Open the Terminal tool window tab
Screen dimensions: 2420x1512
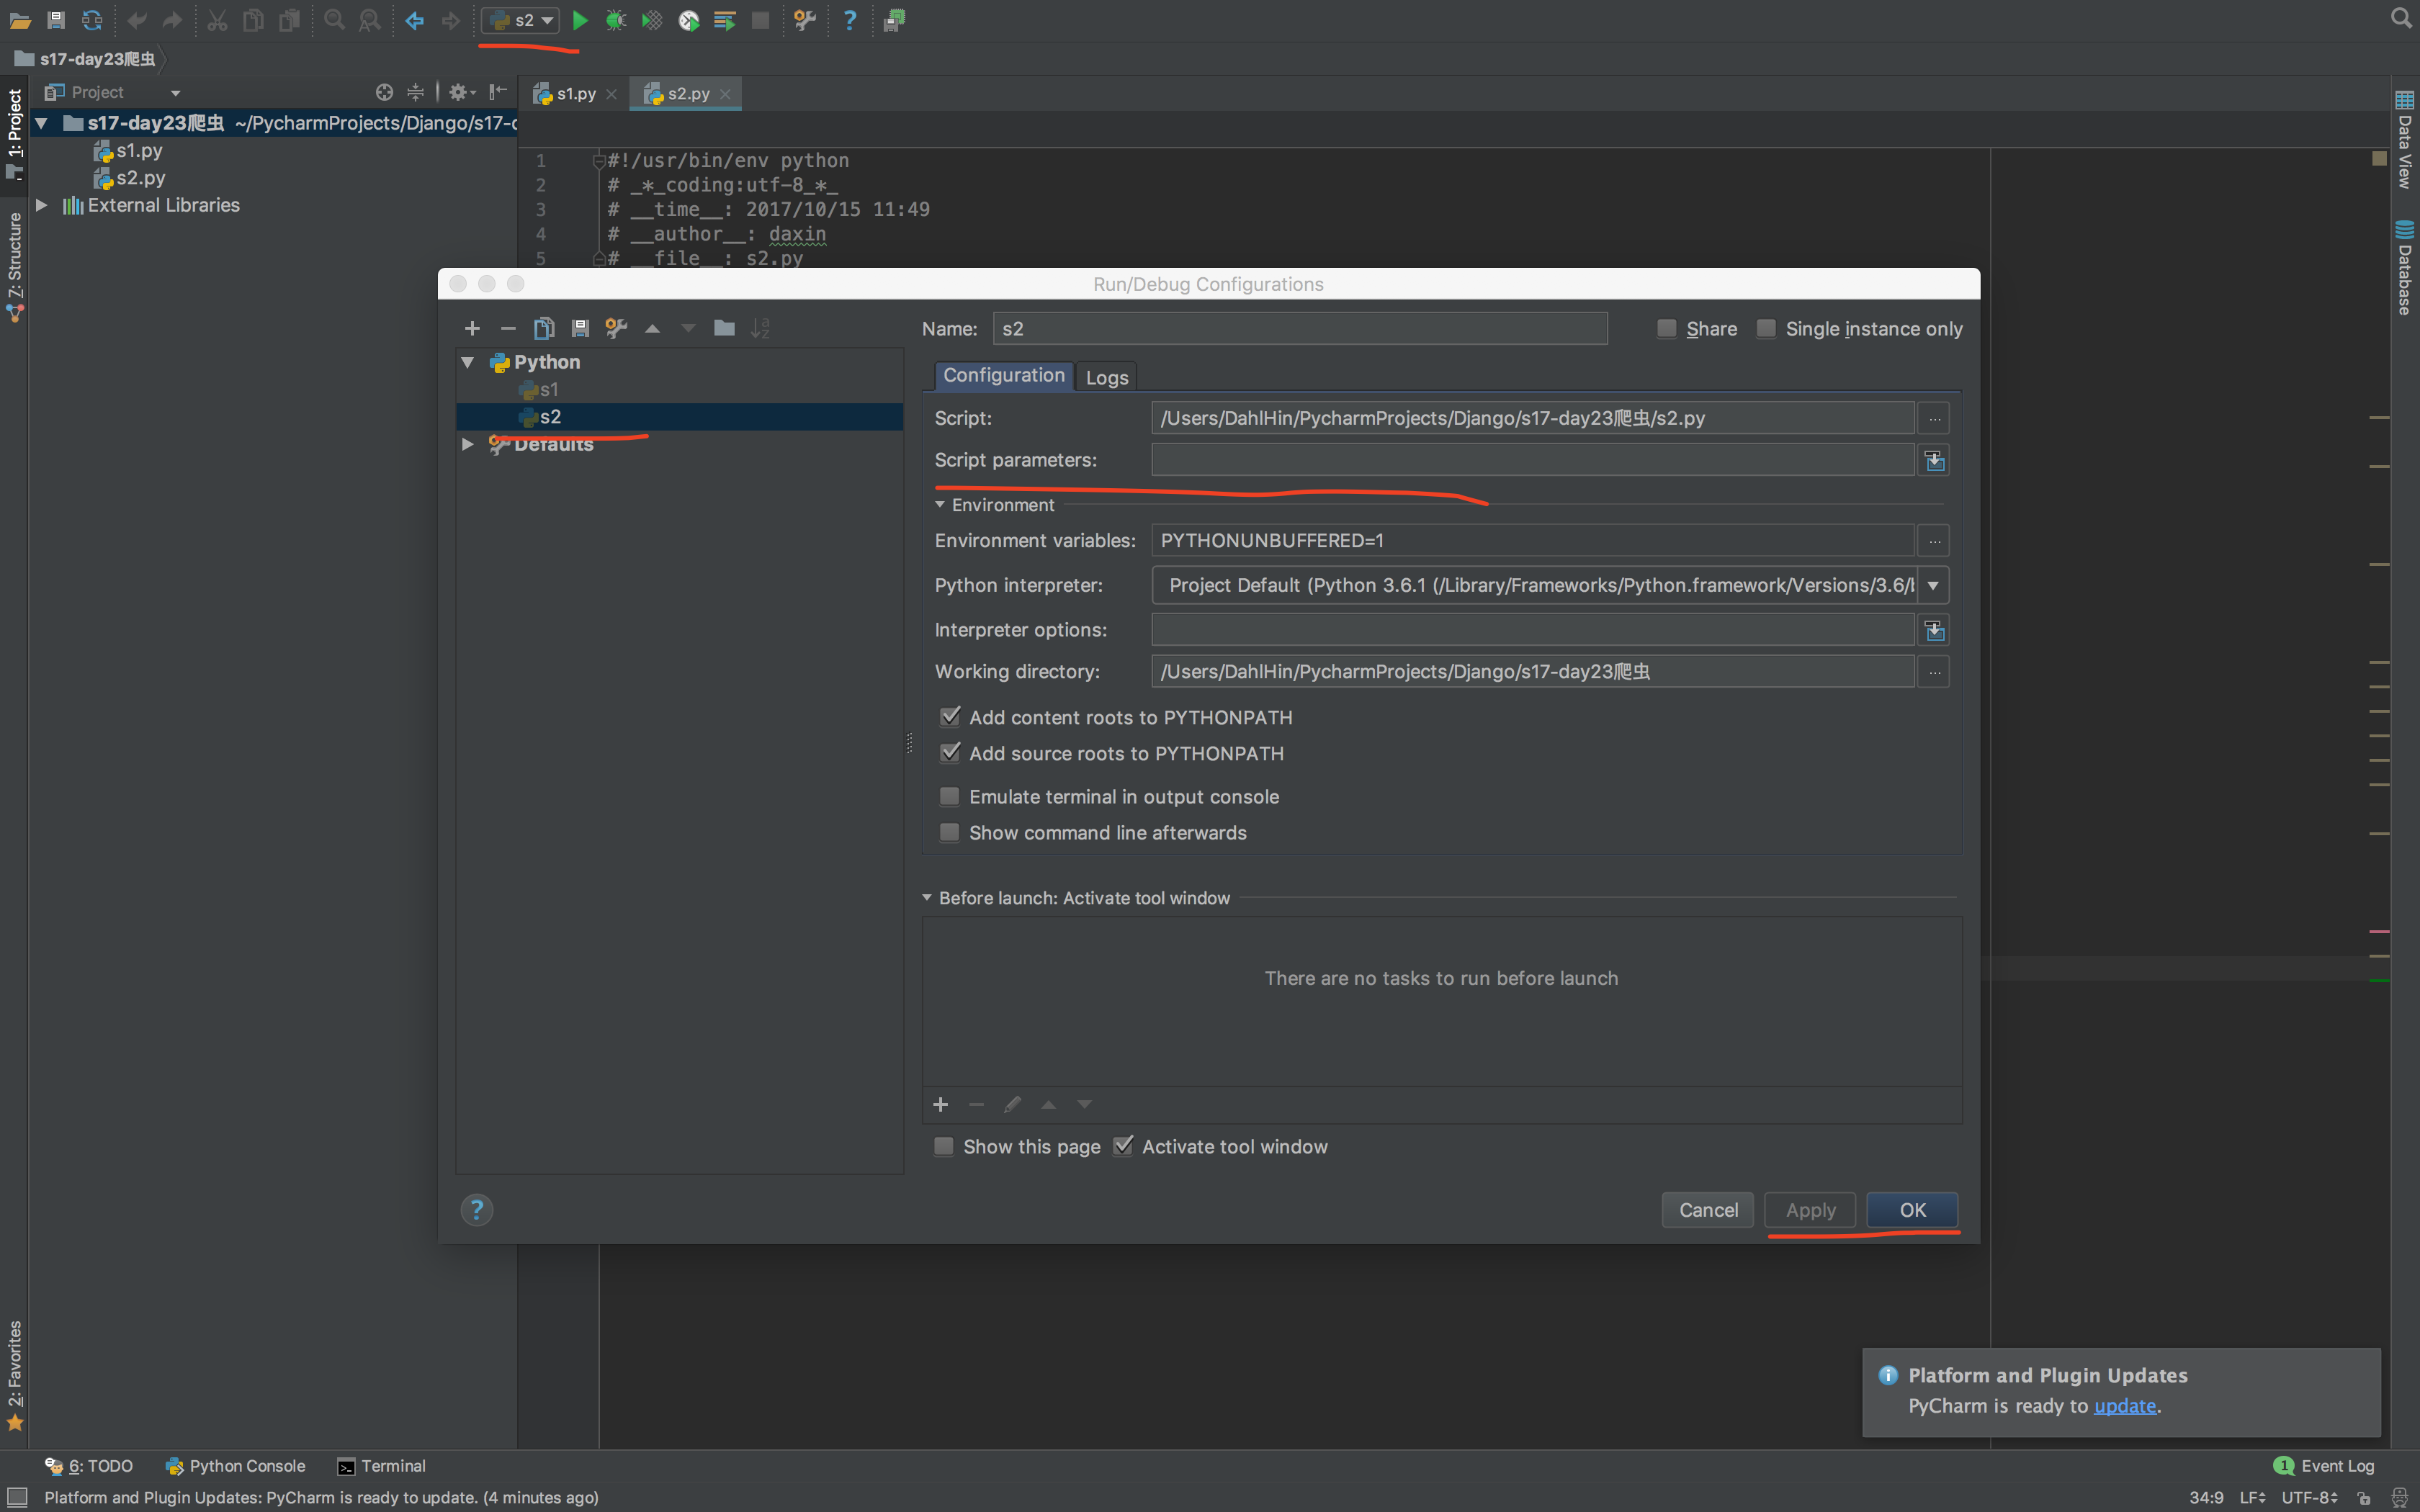[382, 1466]
